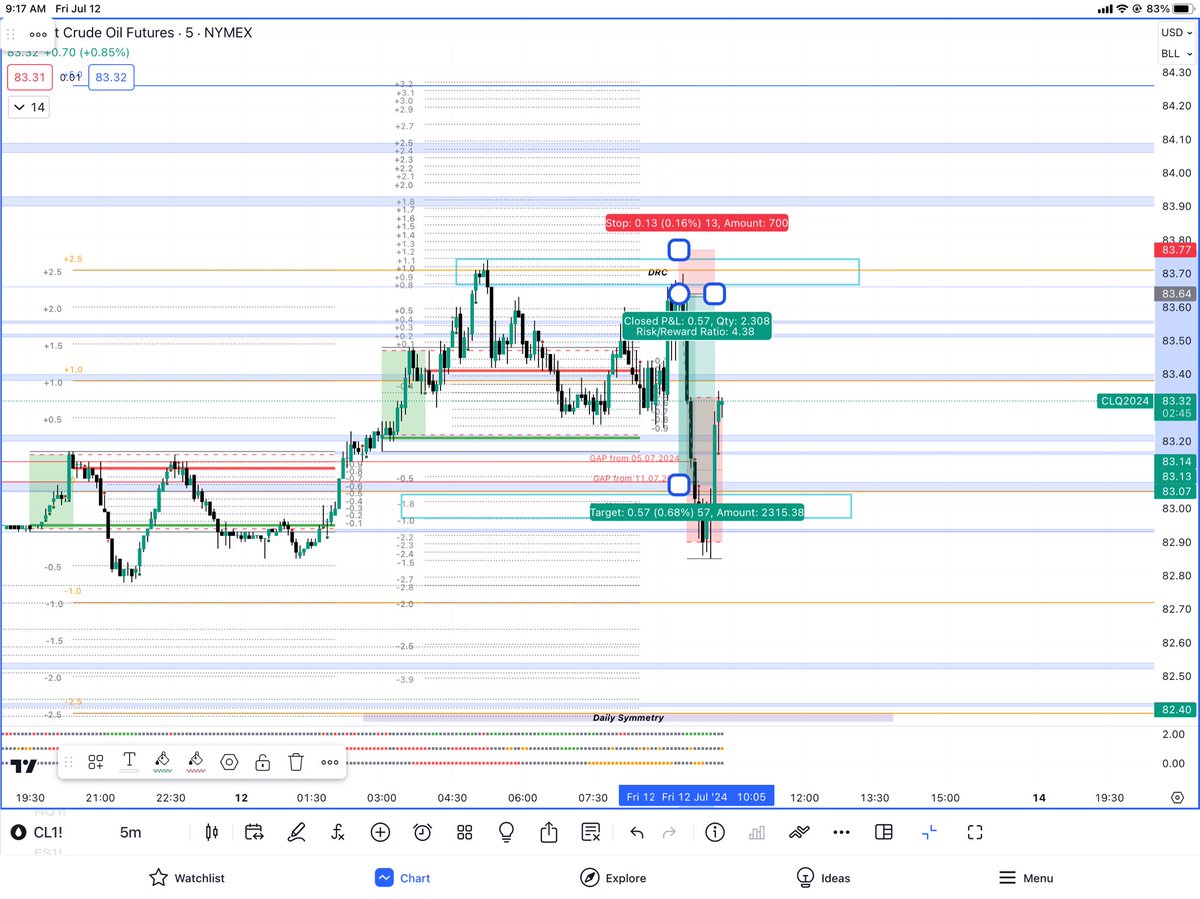Open the symbol info circle icon
Screen dimensions: 1200x899
pyautogui.click(x=715, y=832)
